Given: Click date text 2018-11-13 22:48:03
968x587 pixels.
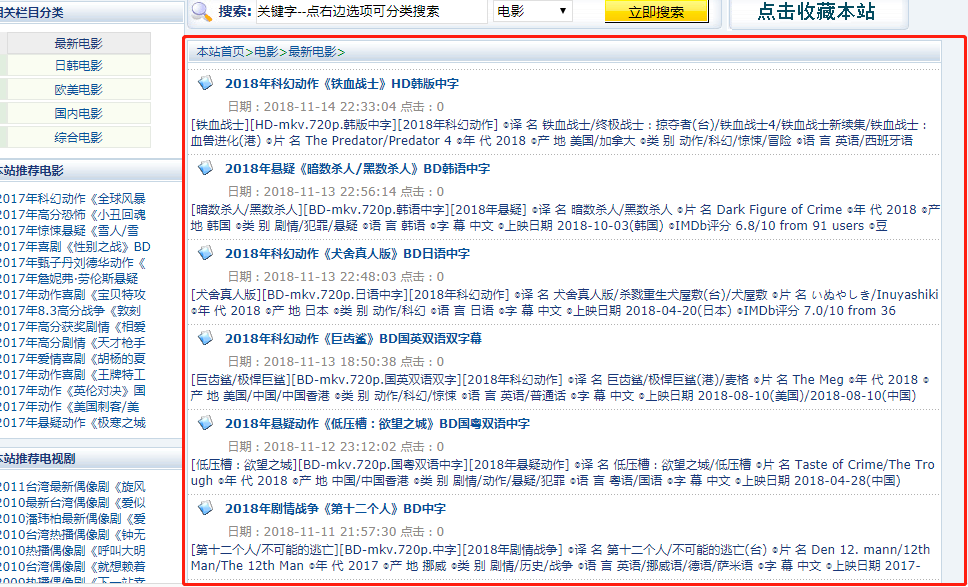Looking at the screenshot, I should [330, 278].
